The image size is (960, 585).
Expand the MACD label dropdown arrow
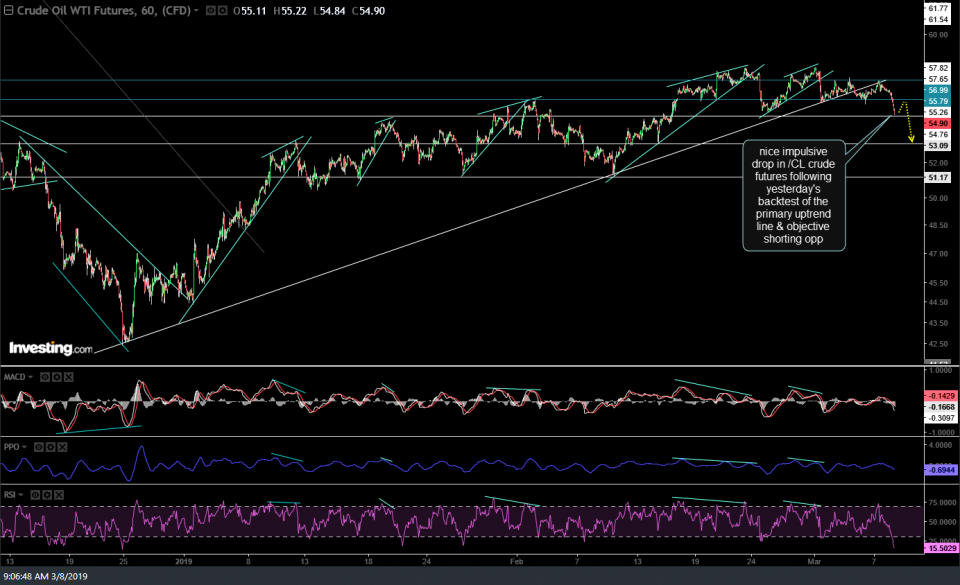[29, 377]
